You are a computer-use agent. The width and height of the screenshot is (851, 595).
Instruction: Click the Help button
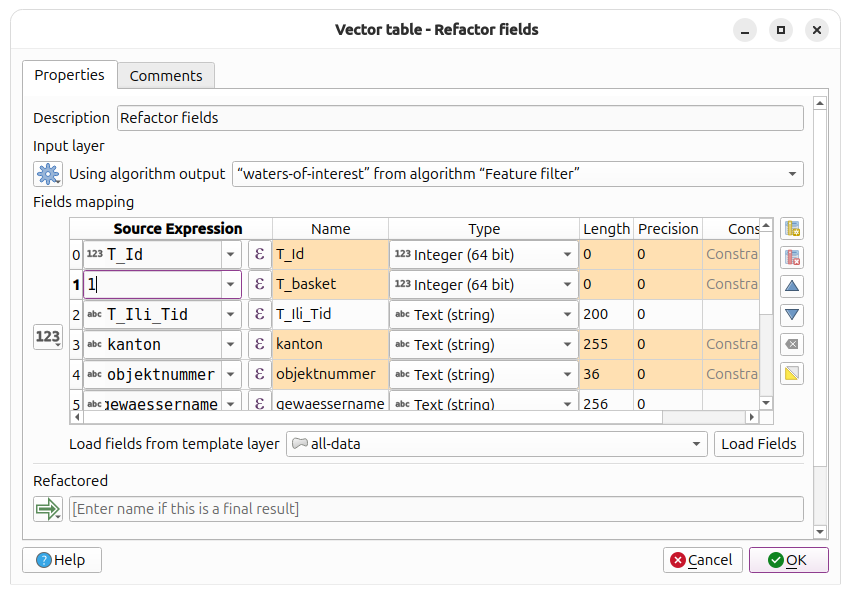(x=62, y=560)
